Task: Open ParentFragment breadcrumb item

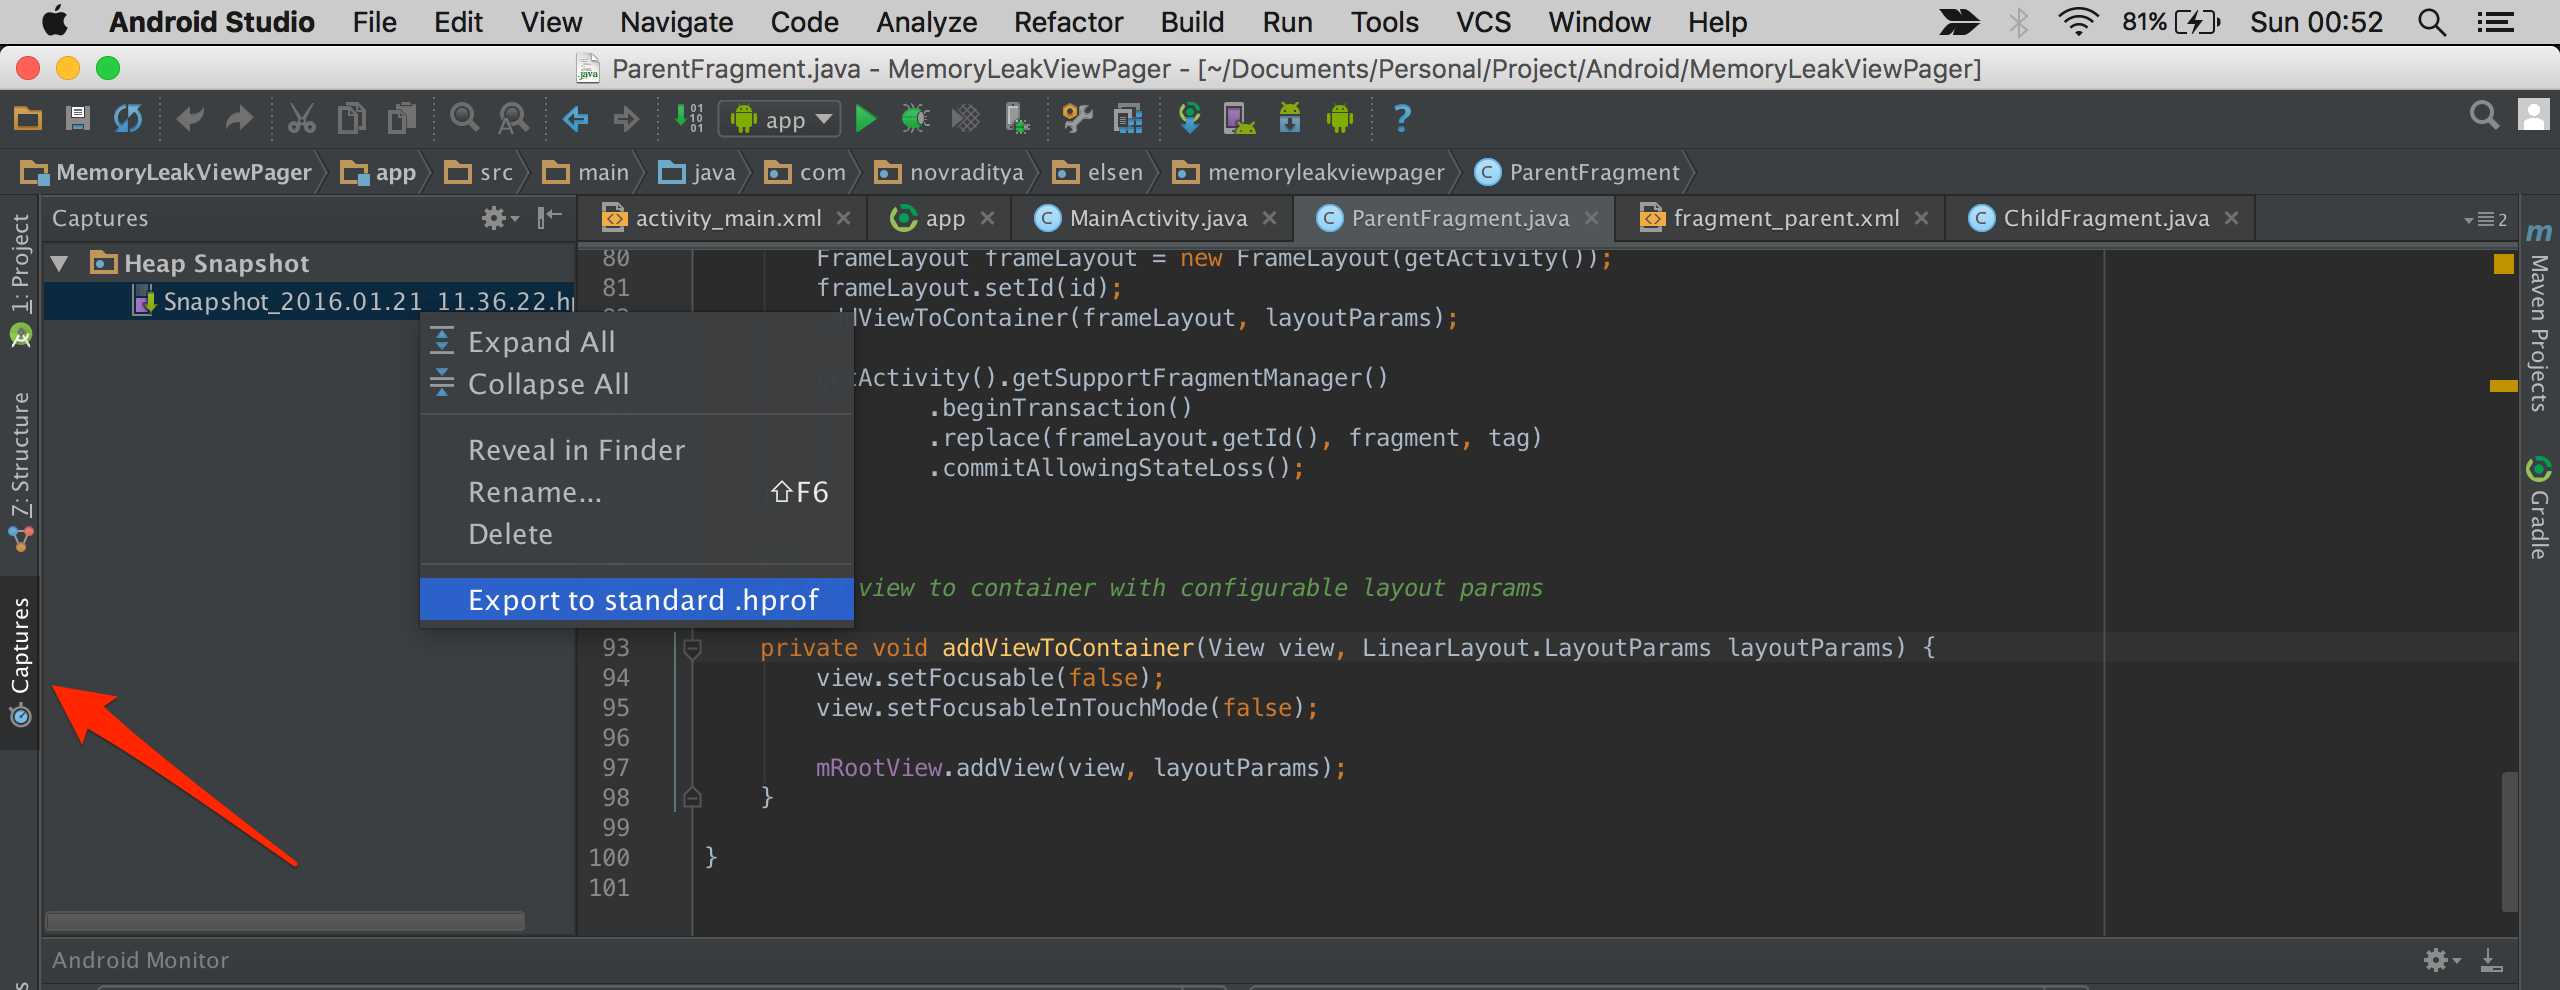Action: (x=1578, y=172)
